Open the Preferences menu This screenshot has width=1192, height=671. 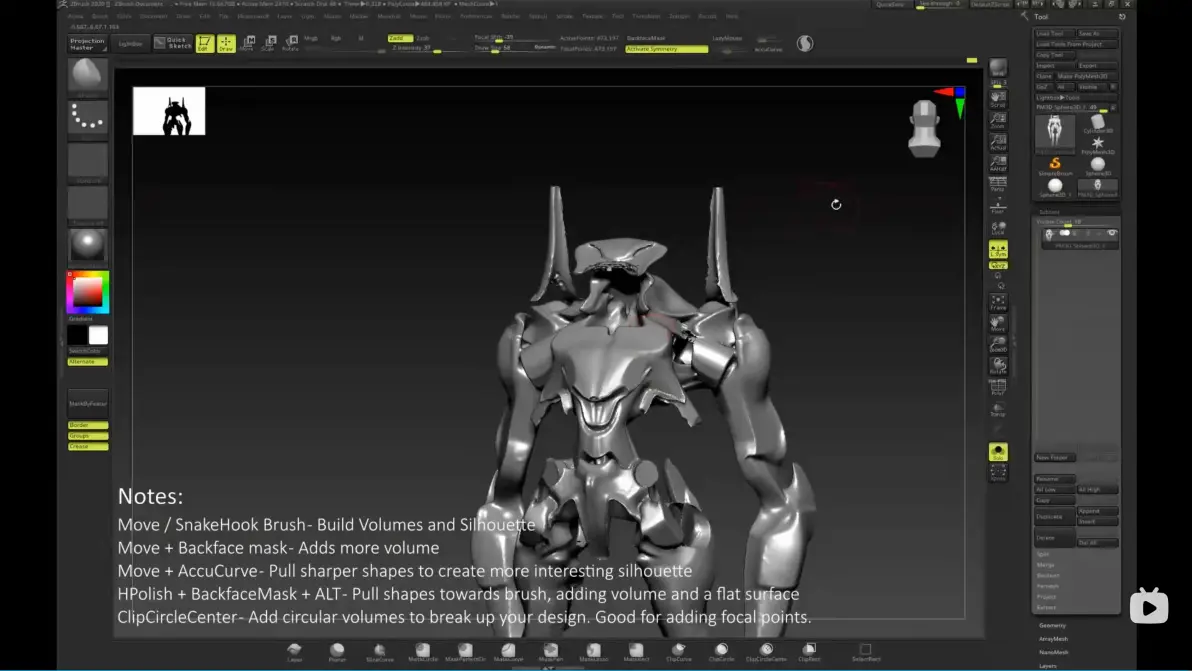click(x=476, y=16)
